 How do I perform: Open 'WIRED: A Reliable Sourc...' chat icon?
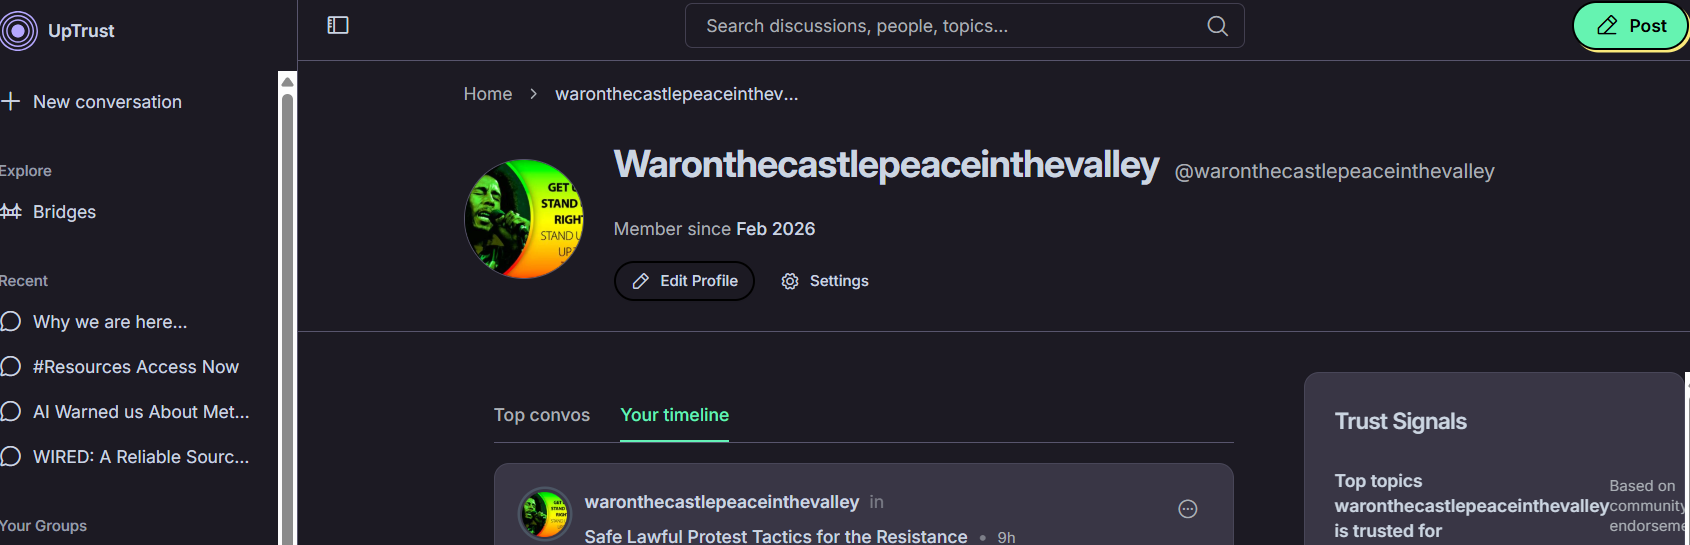click(11, 457)
